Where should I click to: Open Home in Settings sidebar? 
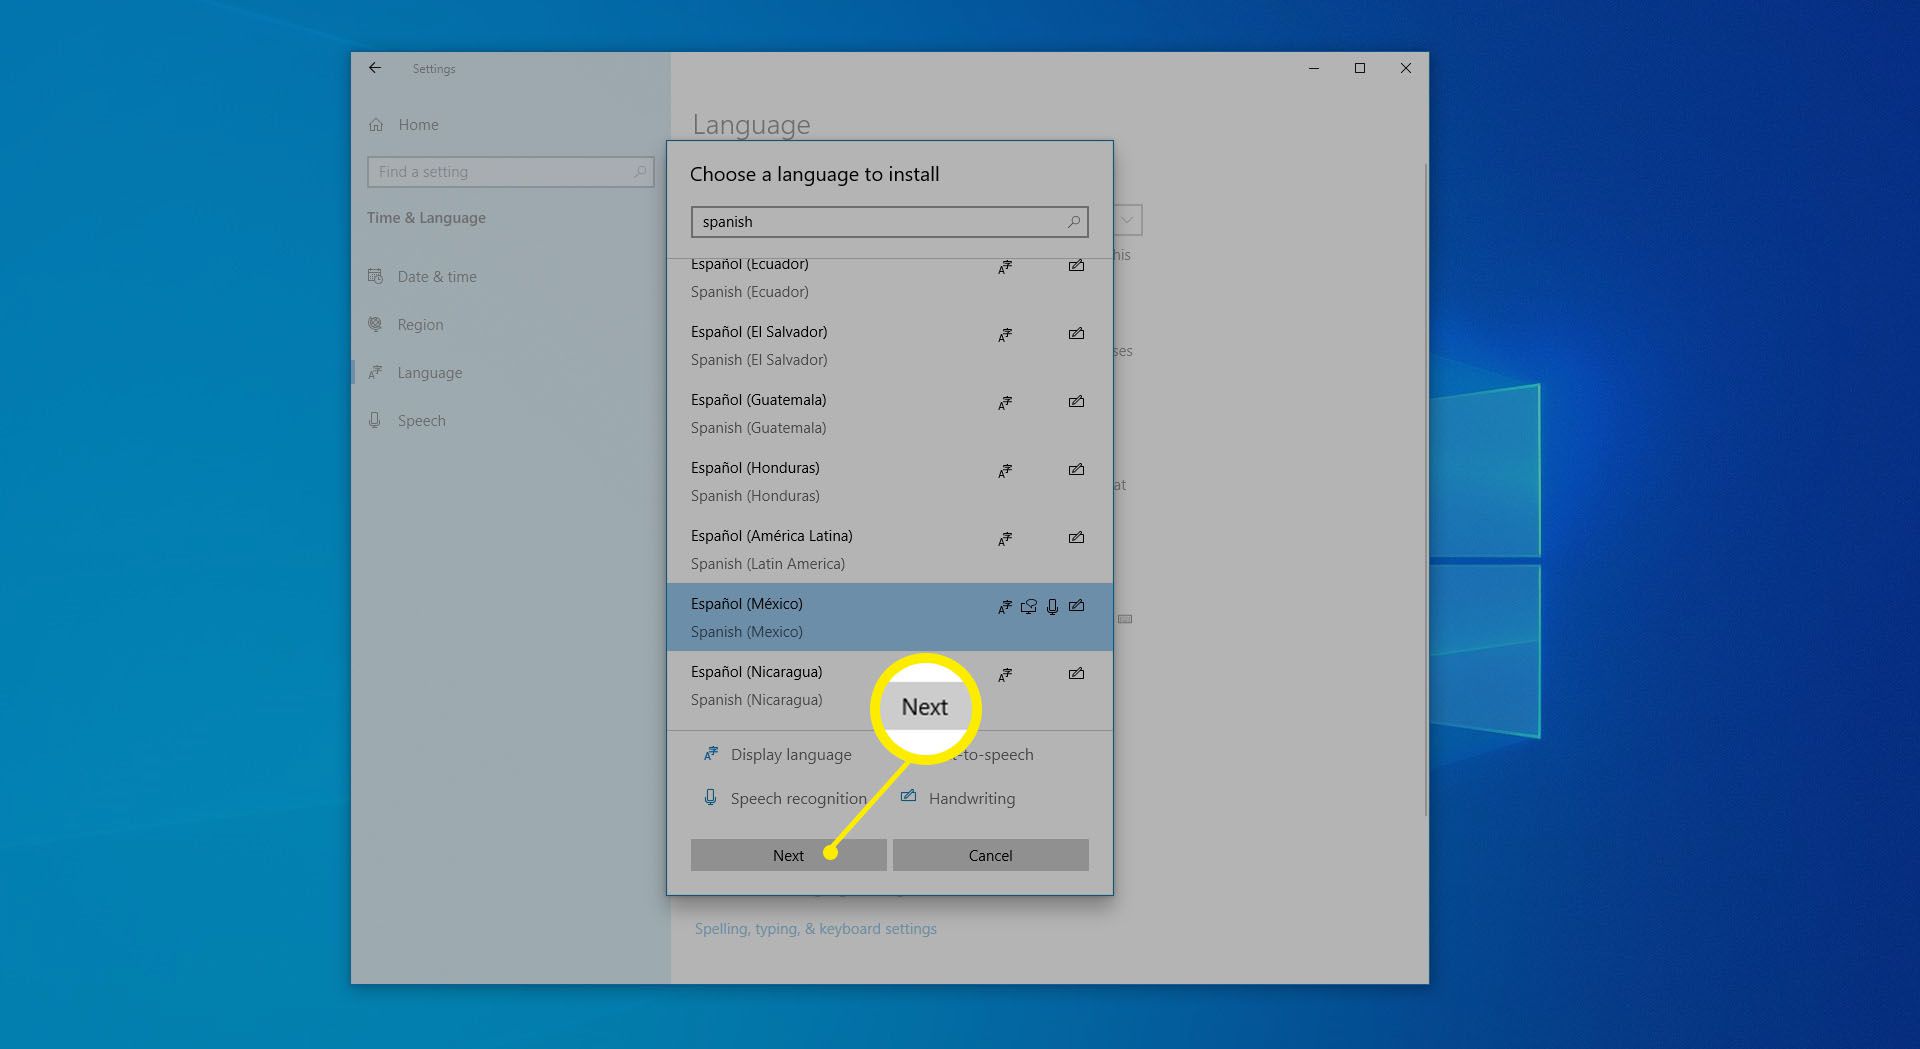click(x=418, y=125)
